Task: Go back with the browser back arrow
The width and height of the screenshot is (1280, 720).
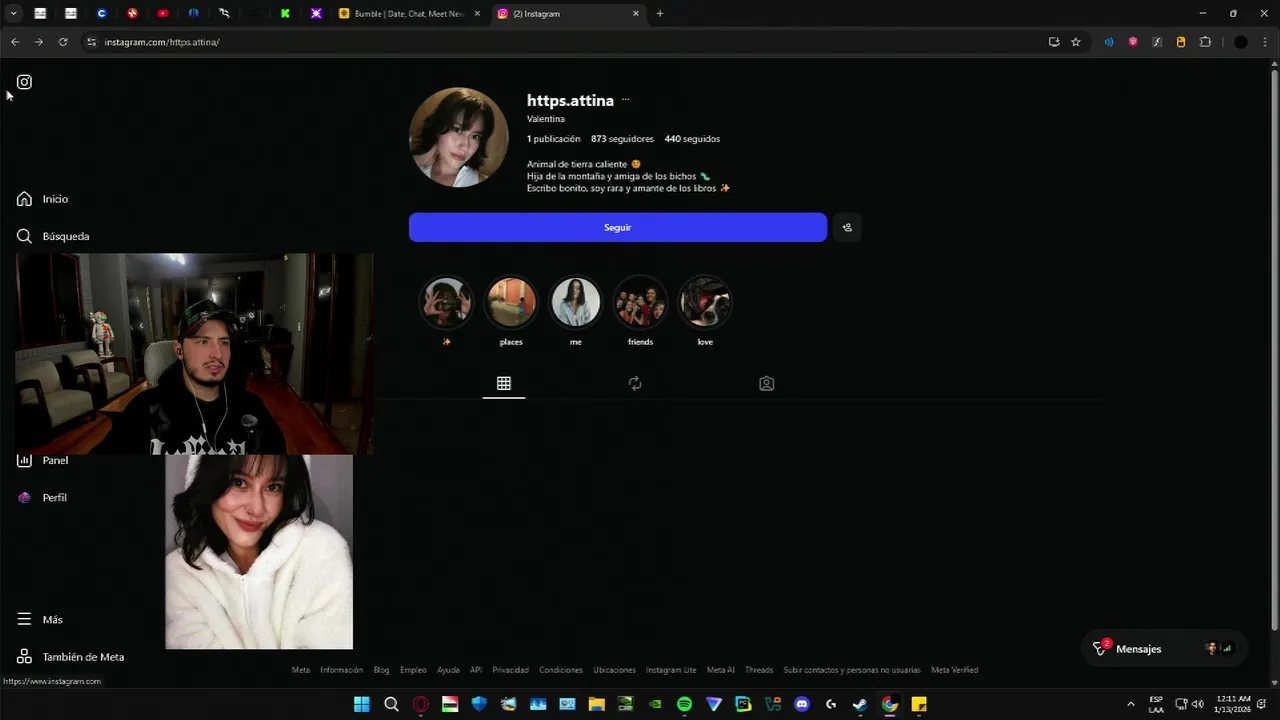Action: (14, 42)
